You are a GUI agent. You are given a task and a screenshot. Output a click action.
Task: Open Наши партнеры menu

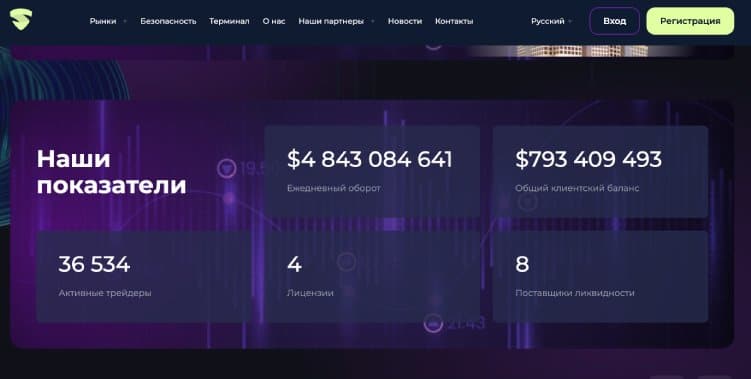(x=331, y=21)
